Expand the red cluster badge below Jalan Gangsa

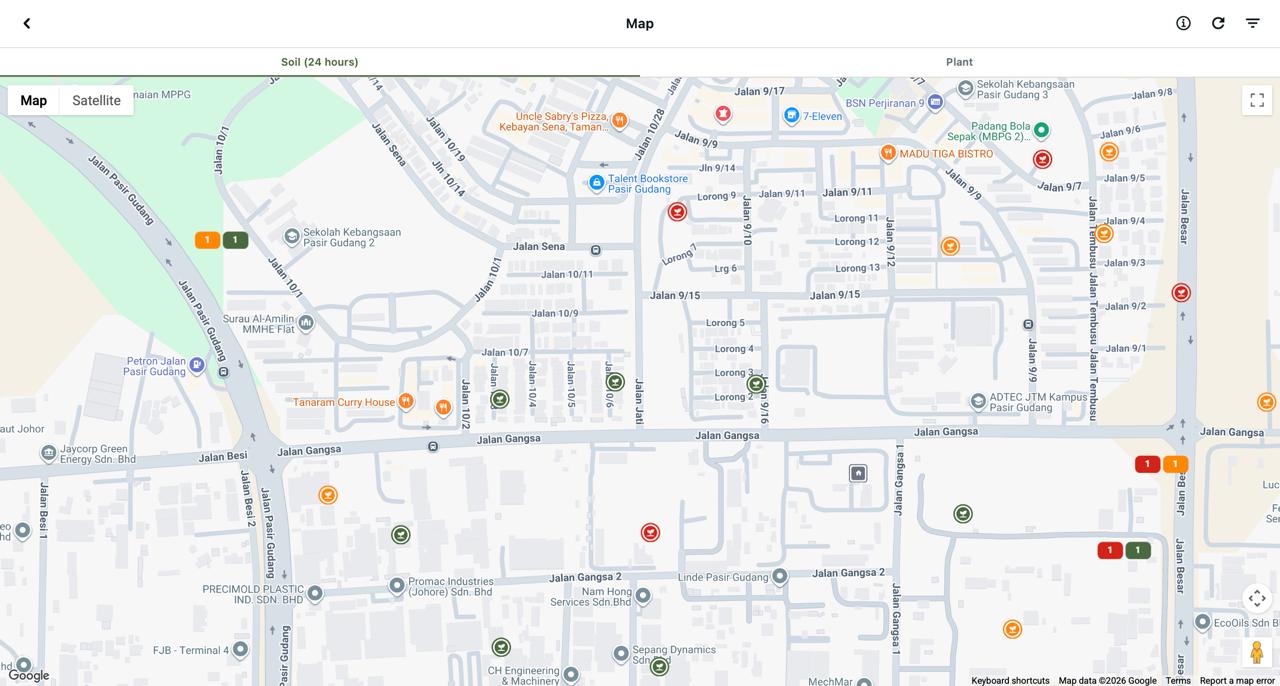pos(1147,464)
